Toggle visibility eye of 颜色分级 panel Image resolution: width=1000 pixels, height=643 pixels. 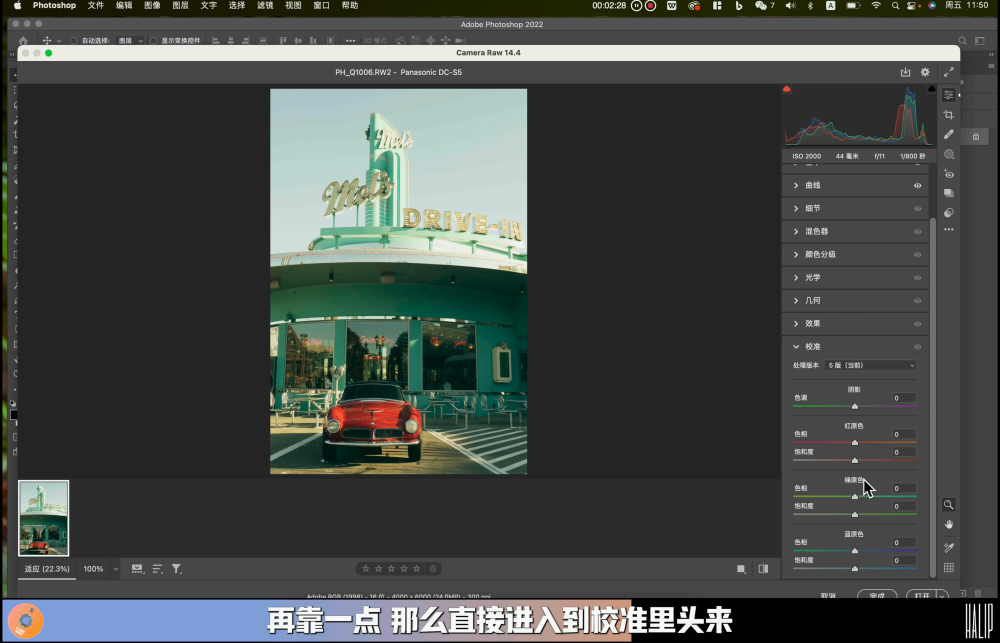click(x=917, y=255)
